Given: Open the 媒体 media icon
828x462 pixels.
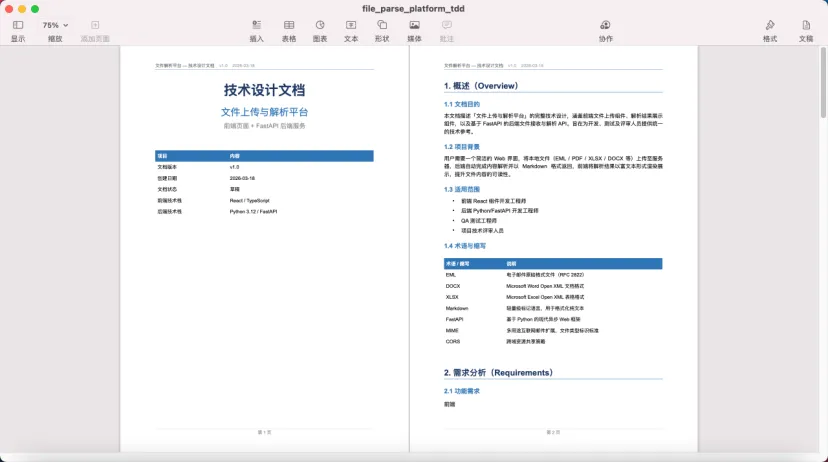Looking at the screenshot, I should point(415,25).
